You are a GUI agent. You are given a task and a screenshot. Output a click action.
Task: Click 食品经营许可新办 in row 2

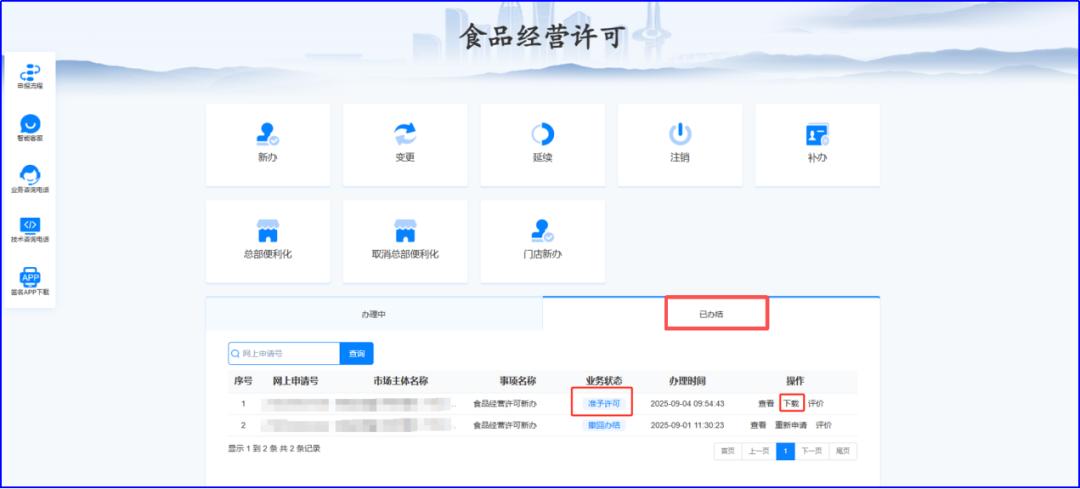click(505, 426)
